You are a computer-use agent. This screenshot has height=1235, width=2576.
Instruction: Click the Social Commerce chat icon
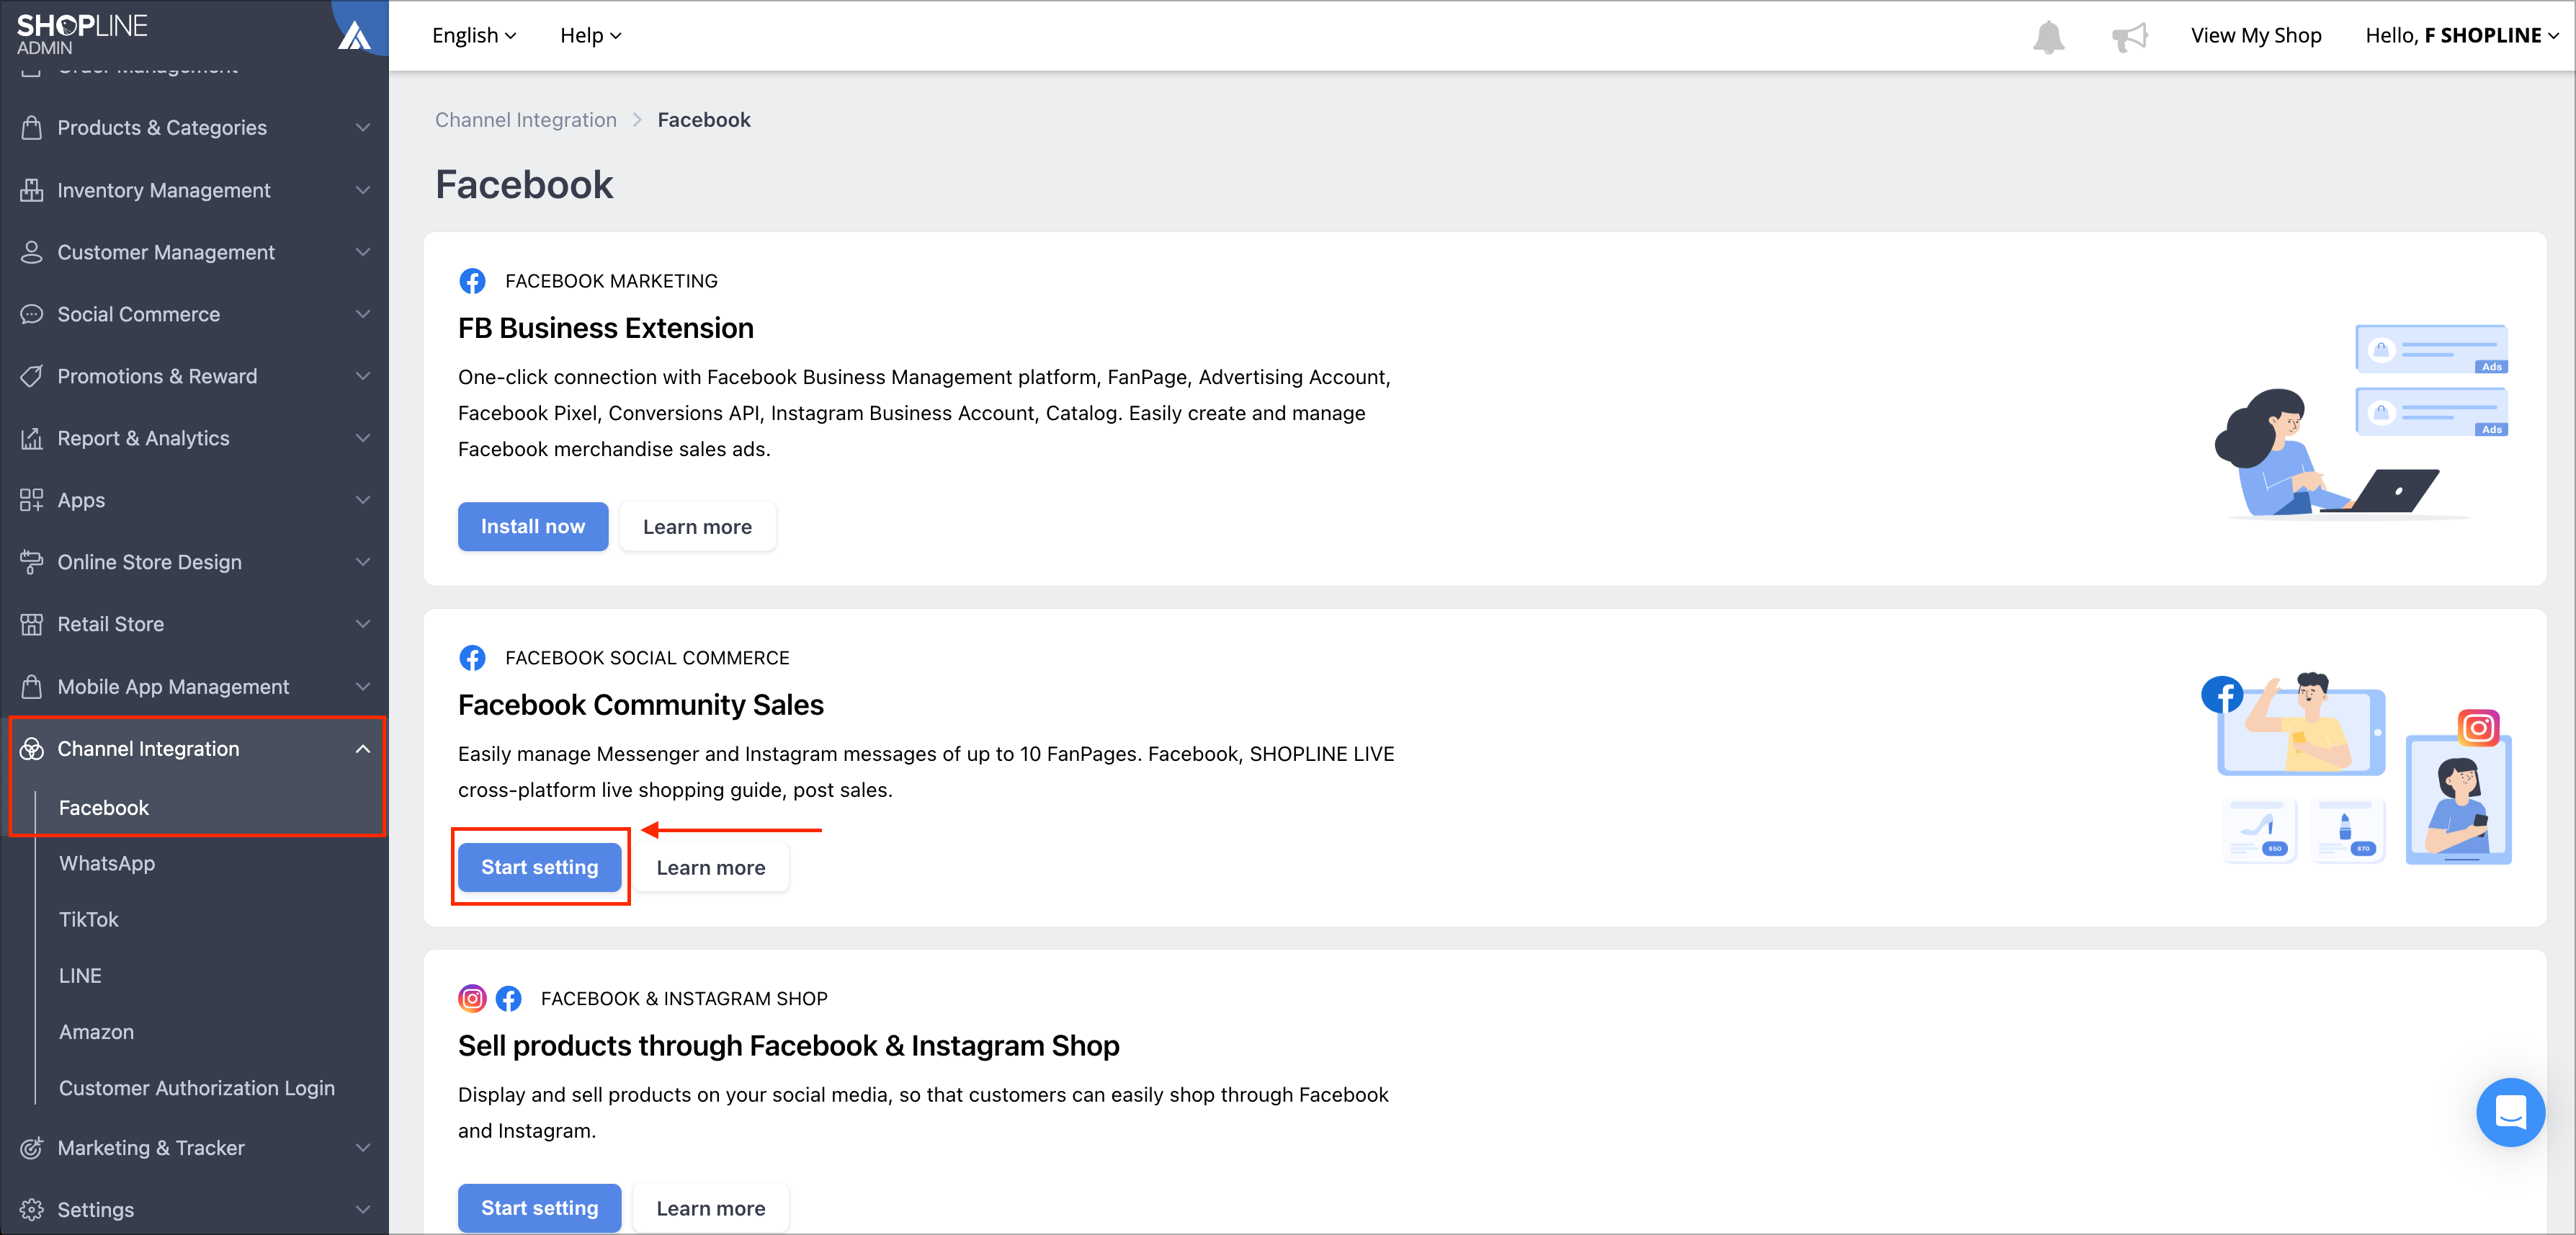point(32,314)
